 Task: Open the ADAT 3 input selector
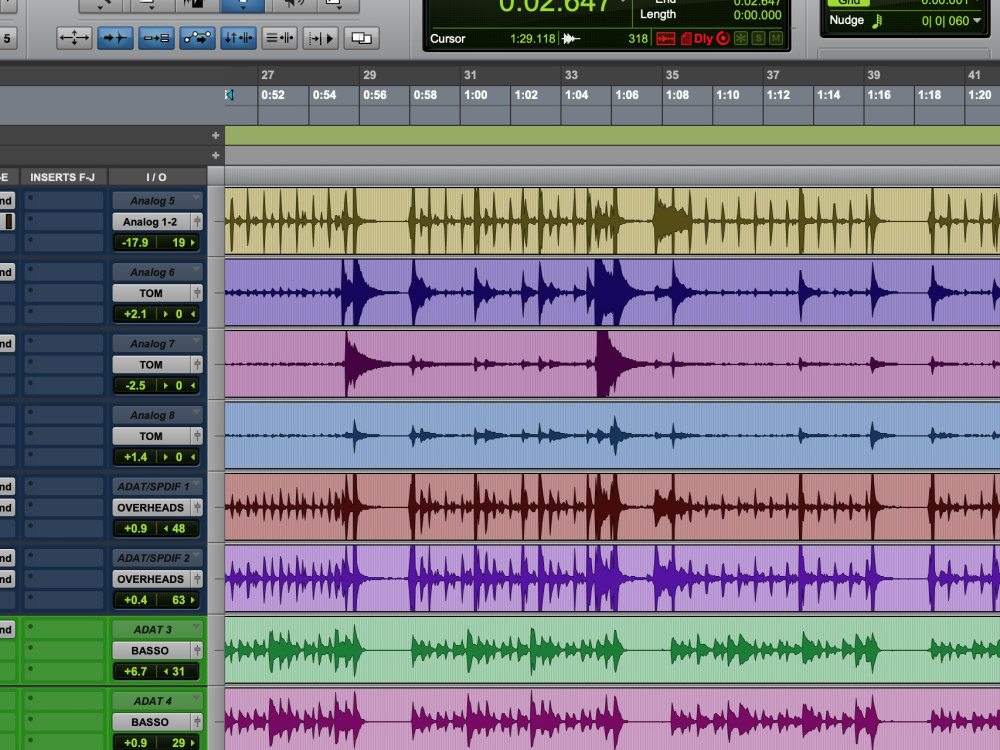tap(158, 629)
